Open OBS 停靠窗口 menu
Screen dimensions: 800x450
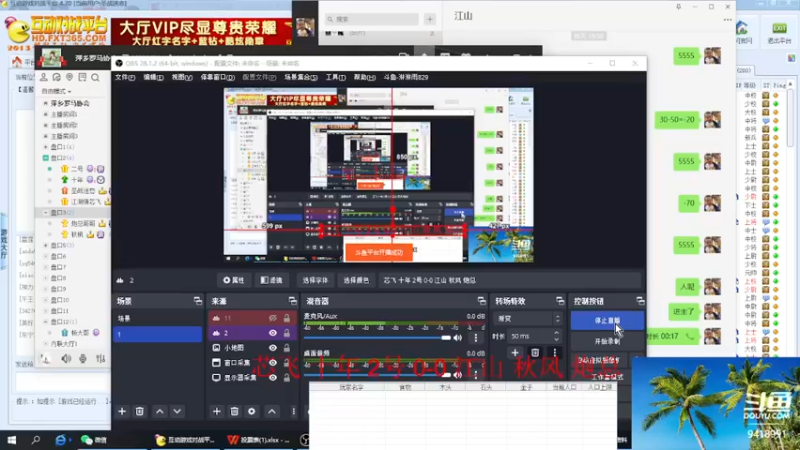tap(217, 78)
